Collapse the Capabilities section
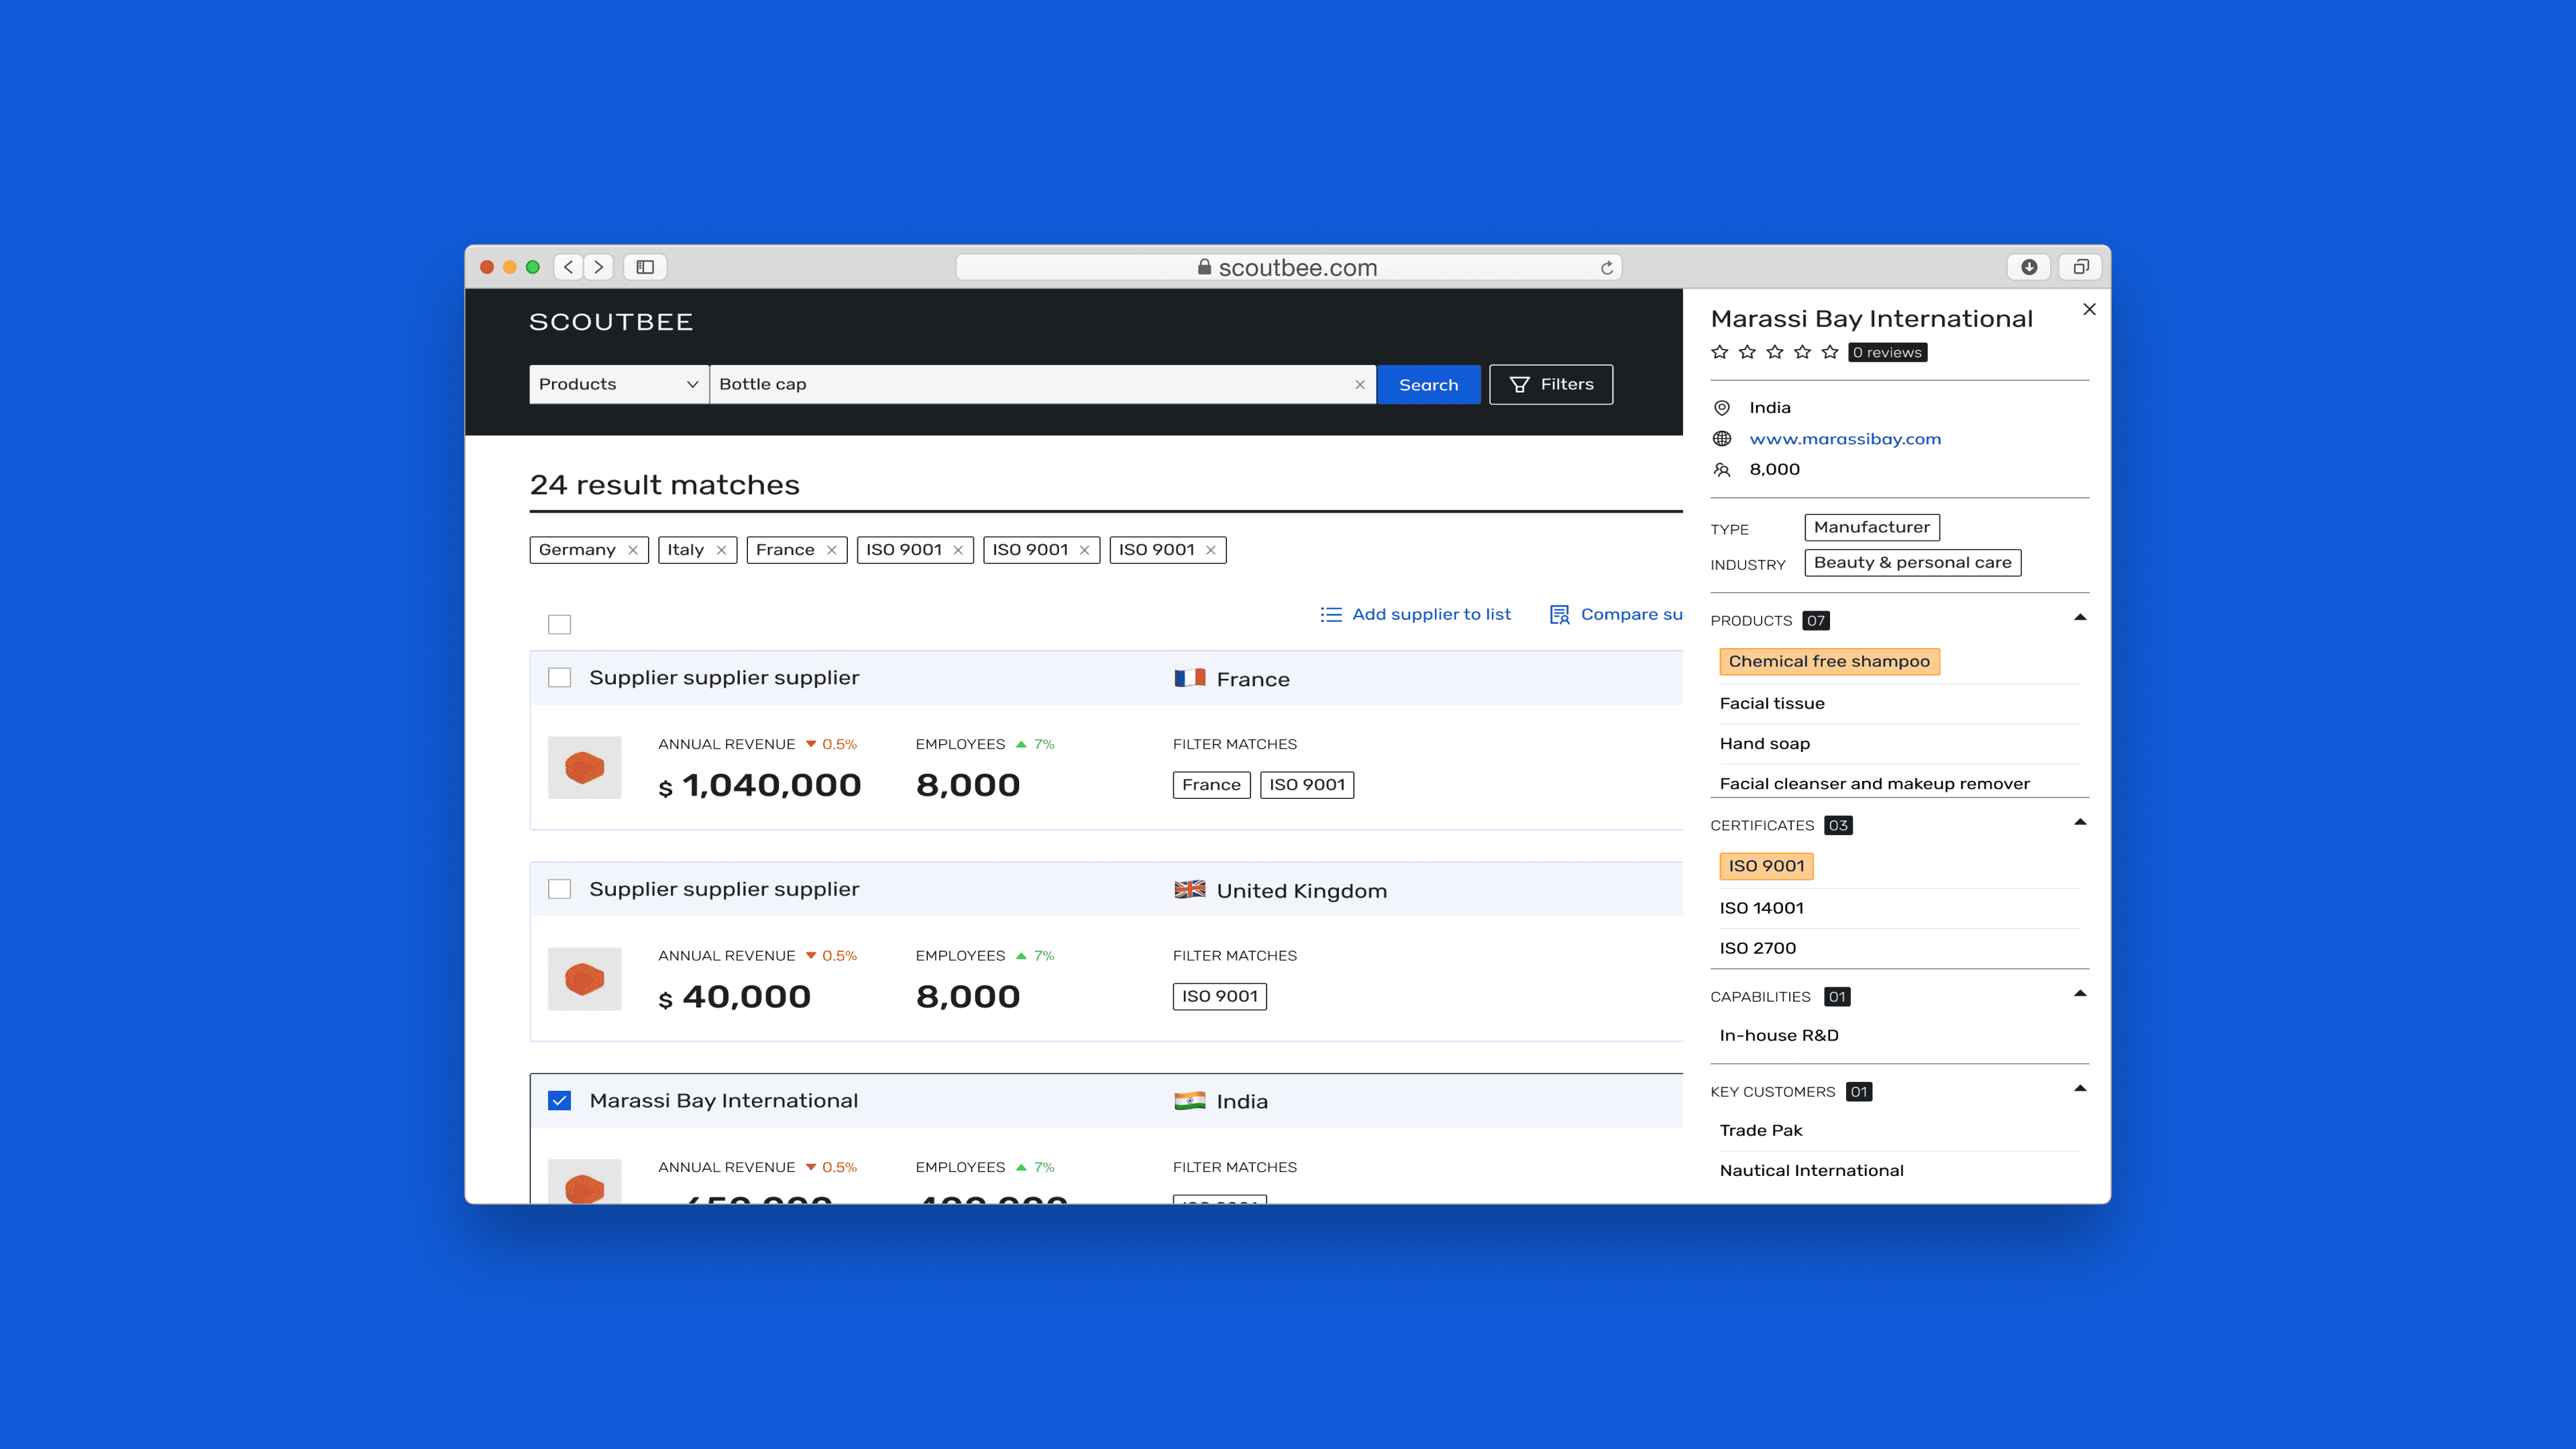This screenshot has width=2576, height=1449. click(2080, 994)
